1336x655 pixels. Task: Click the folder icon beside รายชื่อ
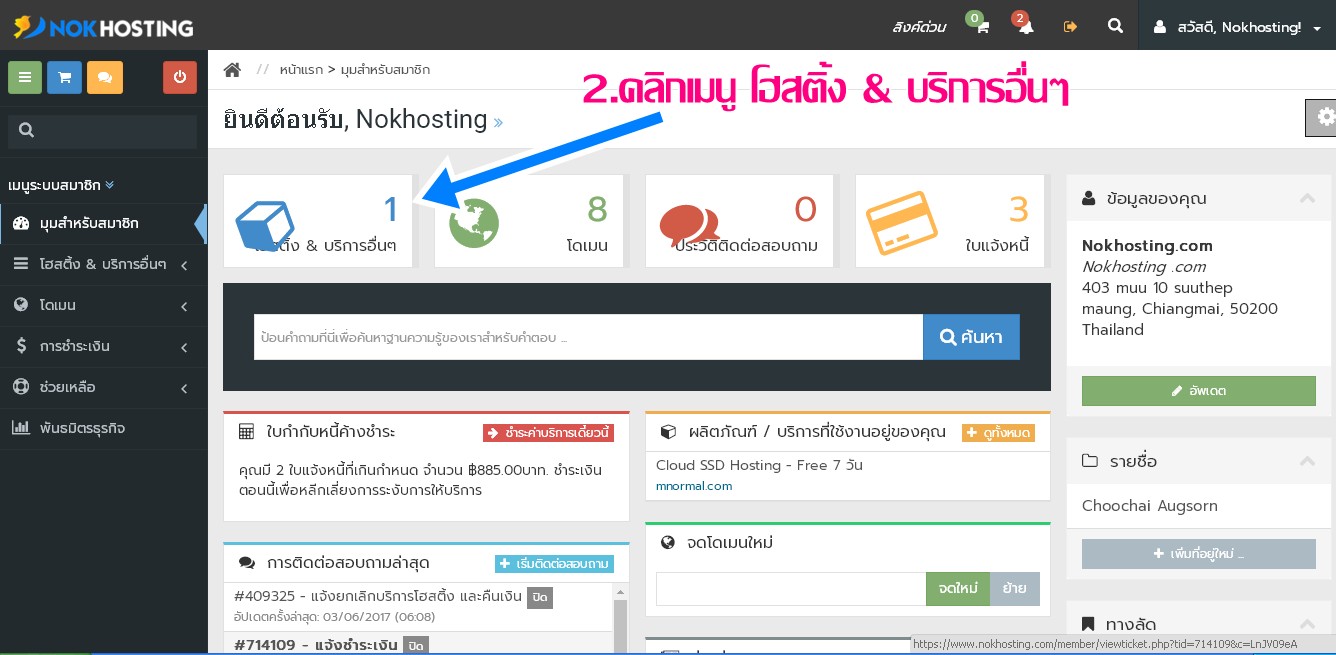(x=1090, y=461)
